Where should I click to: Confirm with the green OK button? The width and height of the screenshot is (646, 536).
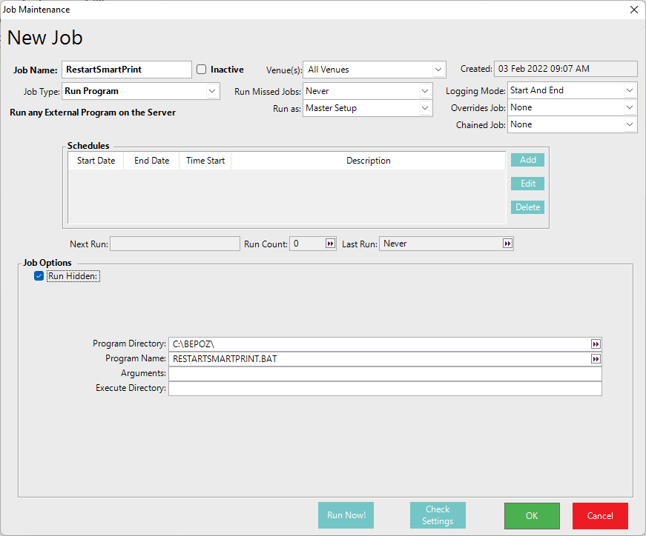click(x=531, y=515)
